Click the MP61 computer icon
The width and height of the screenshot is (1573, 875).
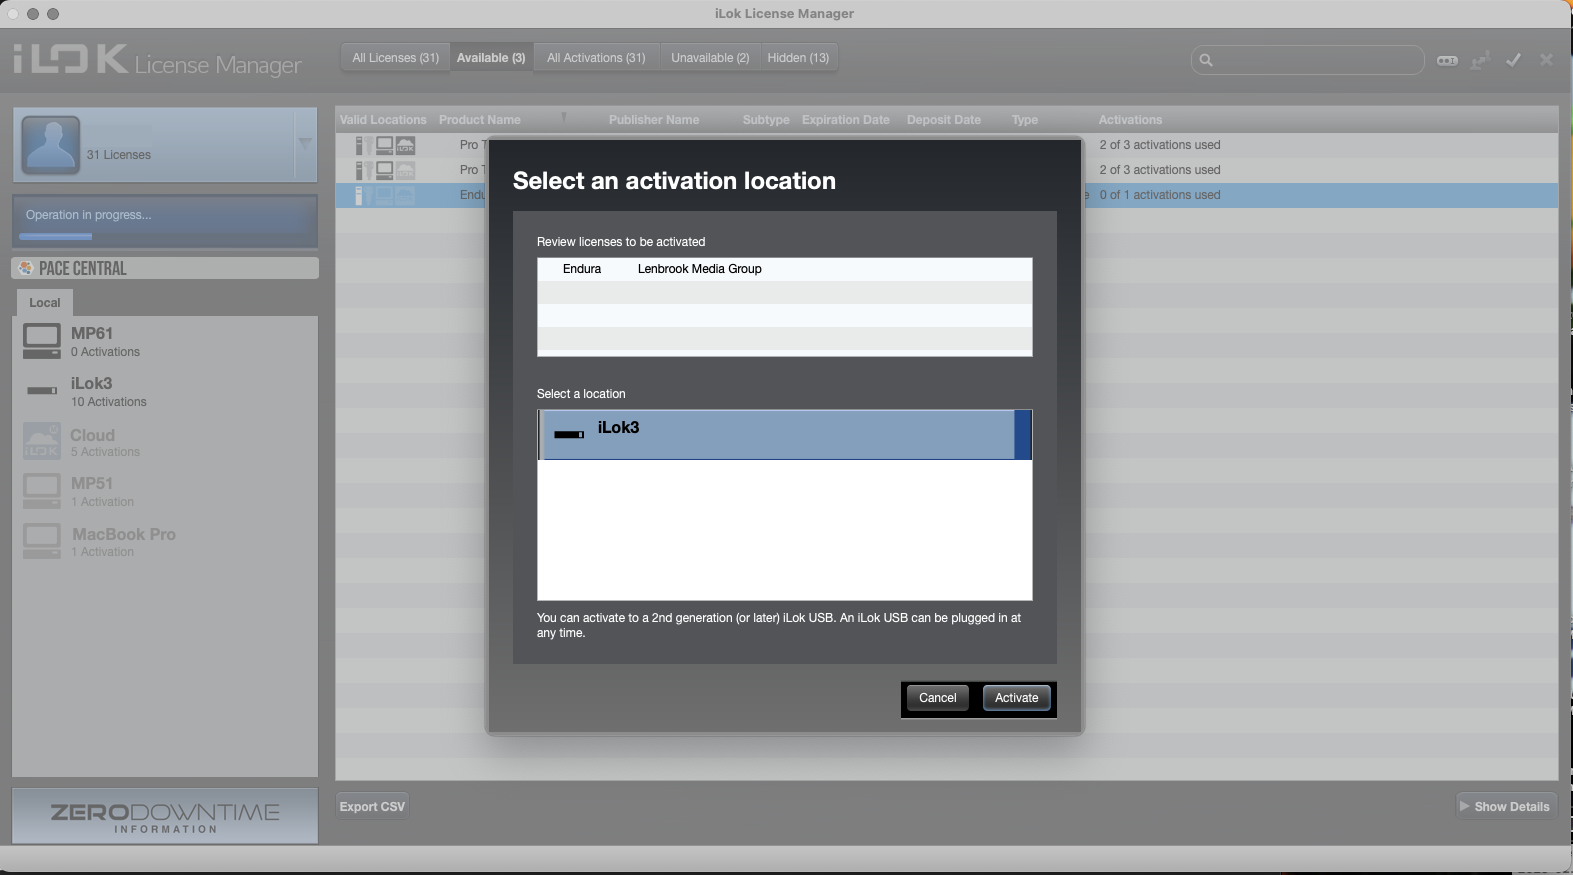(x=42, y=341)
